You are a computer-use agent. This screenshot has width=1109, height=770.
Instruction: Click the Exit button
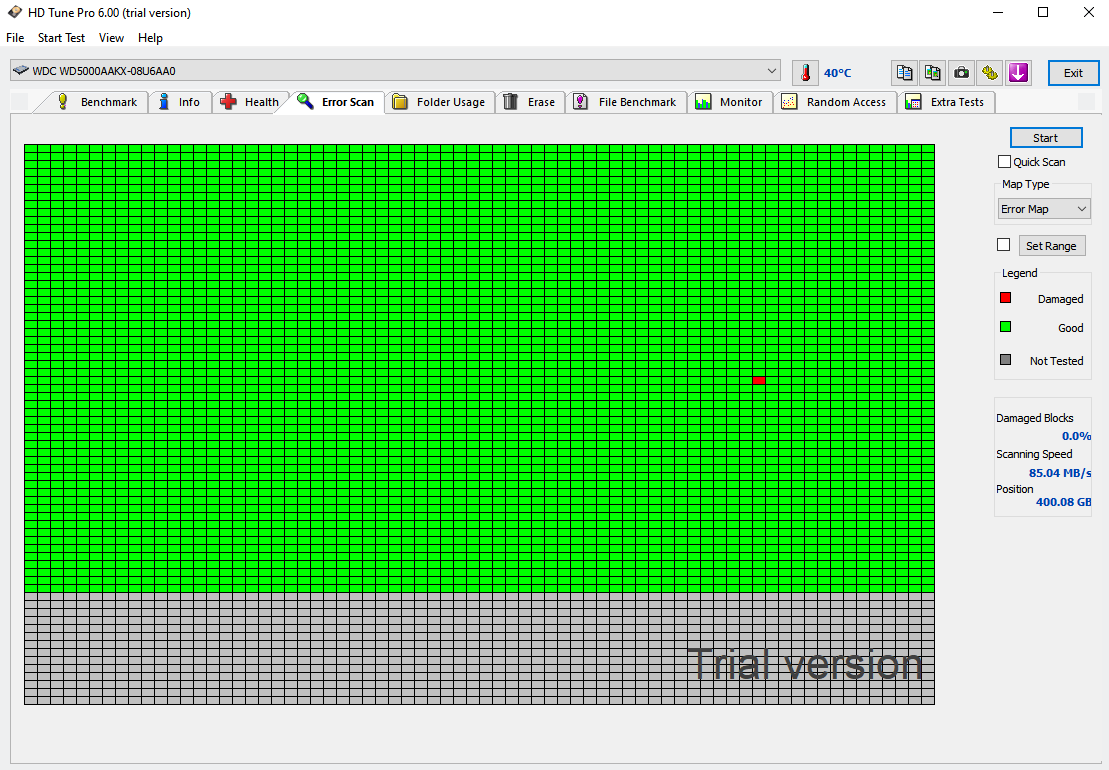pos(1073,73)
